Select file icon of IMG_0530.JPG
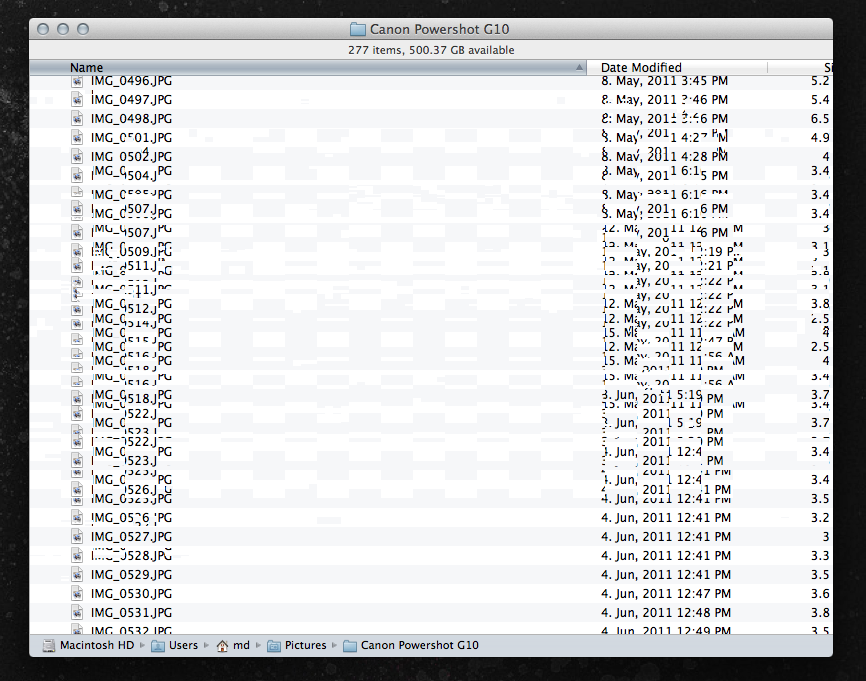This screenshot has width=866, height=681. click(x=77, y=593)
